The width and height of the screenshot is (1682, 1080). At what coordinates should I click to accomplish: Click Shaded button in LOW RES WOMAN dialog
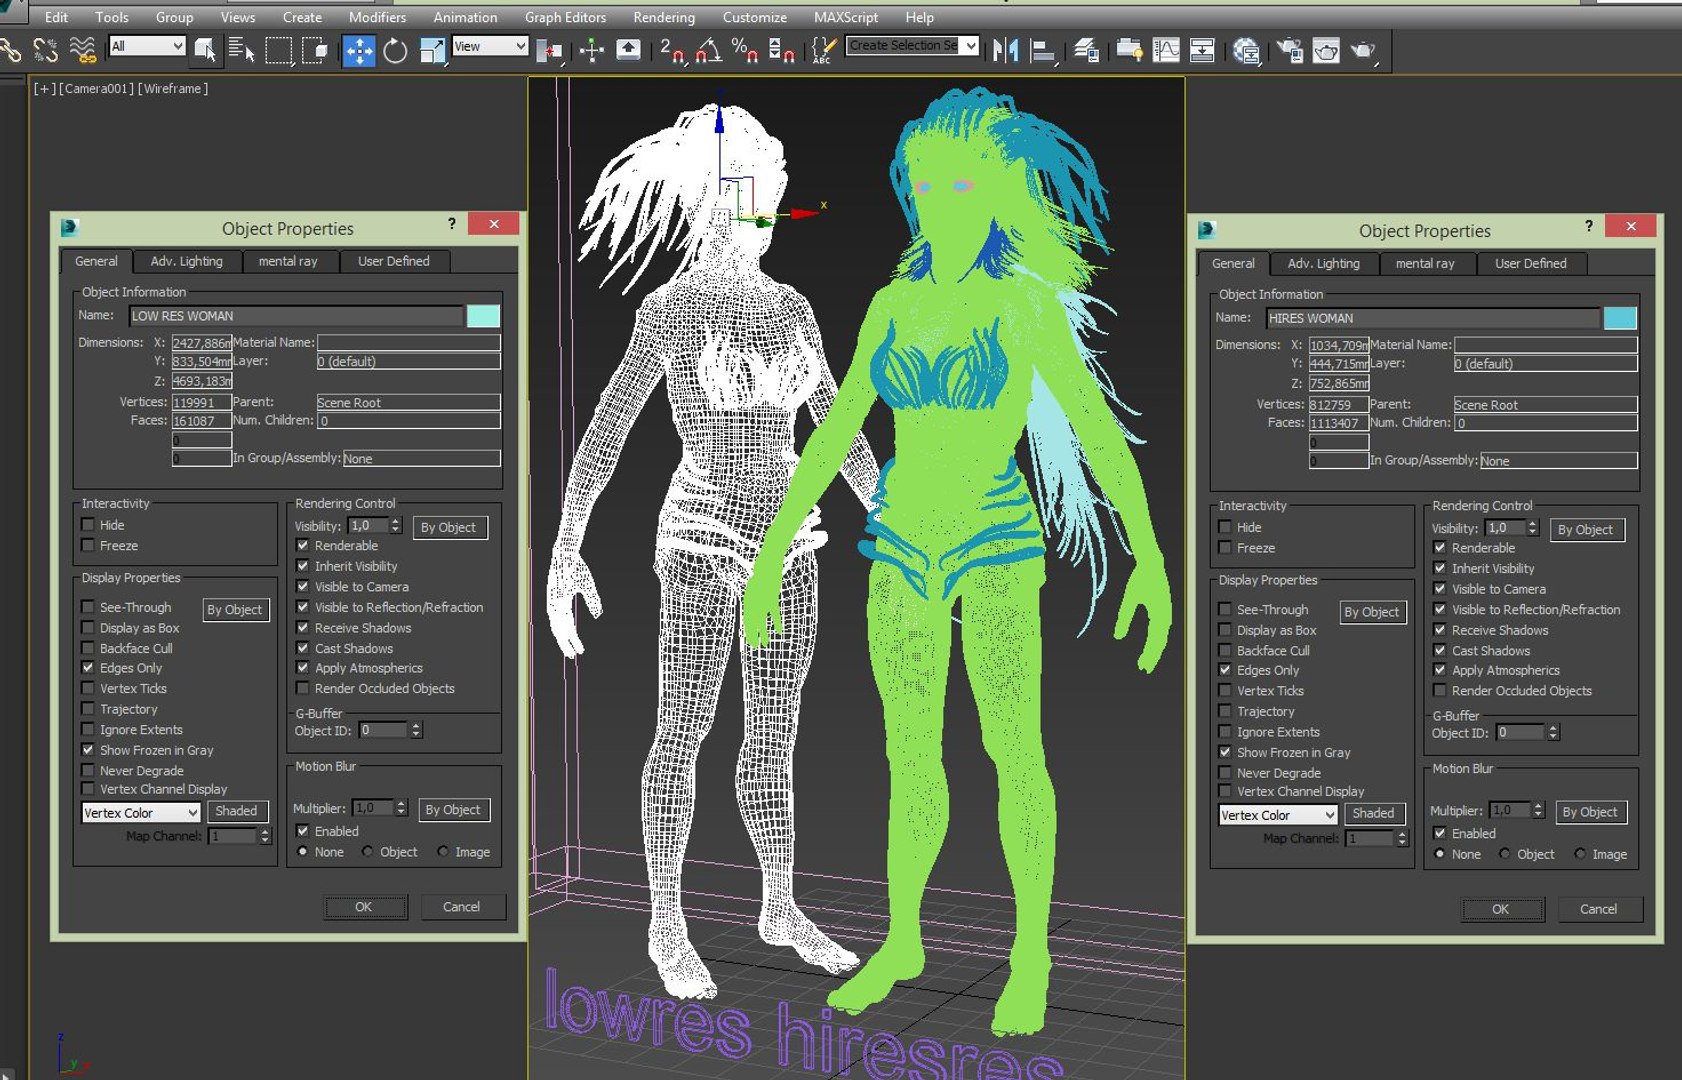click(x=237, y=811)
